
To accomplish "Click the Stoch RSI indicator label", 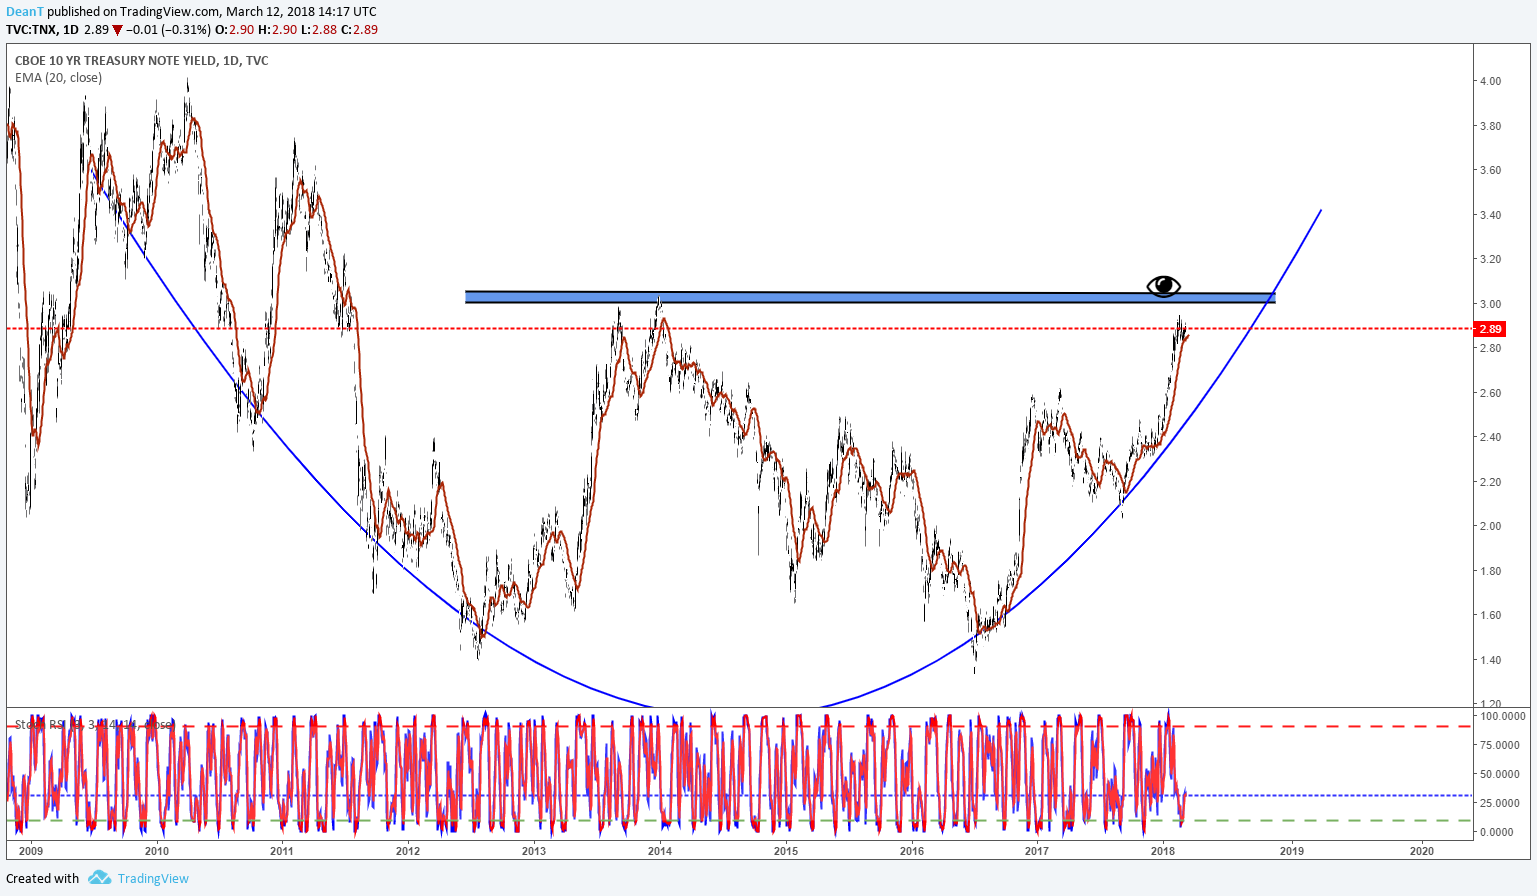I will click(x=95, y=724).
